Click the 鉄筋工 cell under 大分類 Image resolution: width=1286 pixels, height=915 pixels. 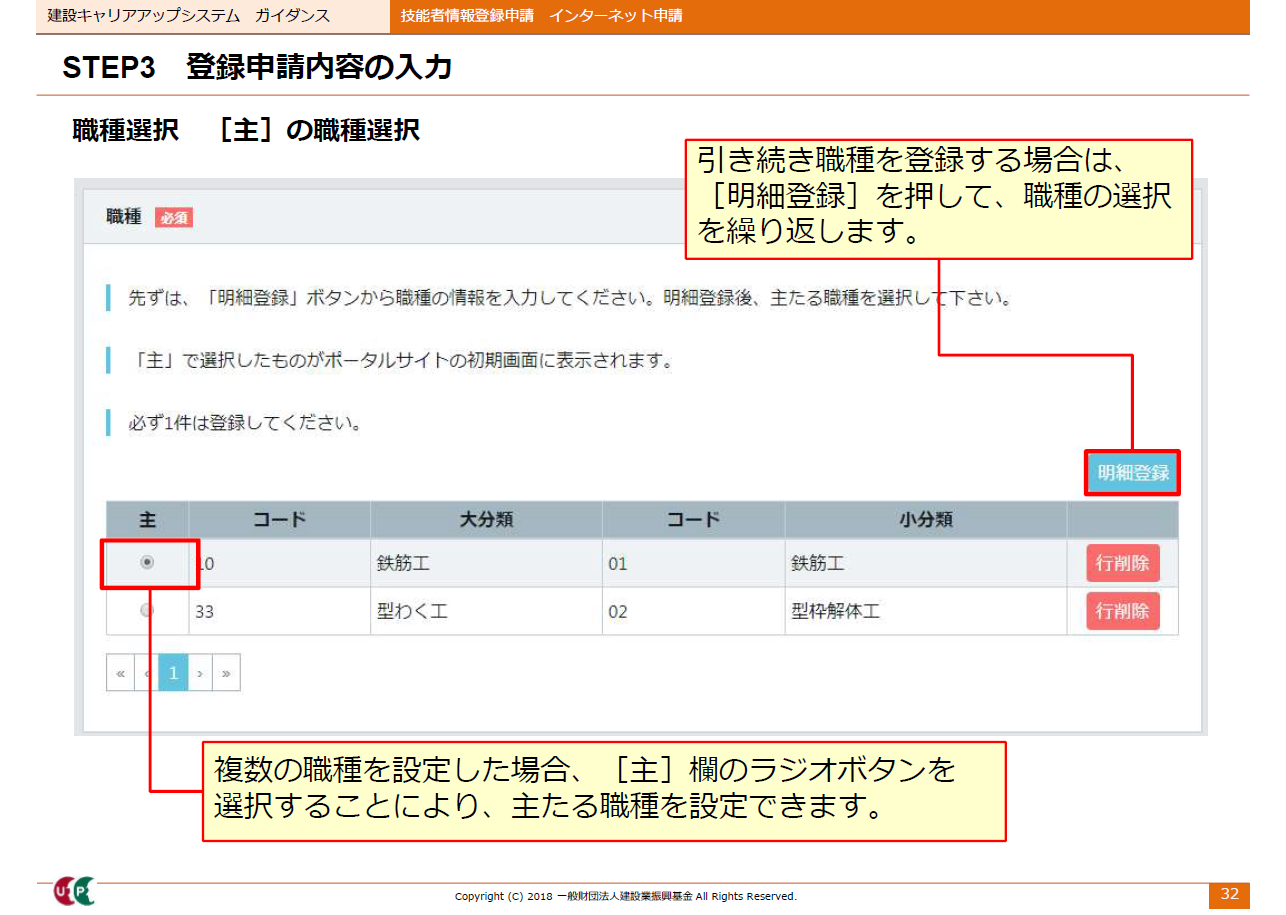click(486, 564)
